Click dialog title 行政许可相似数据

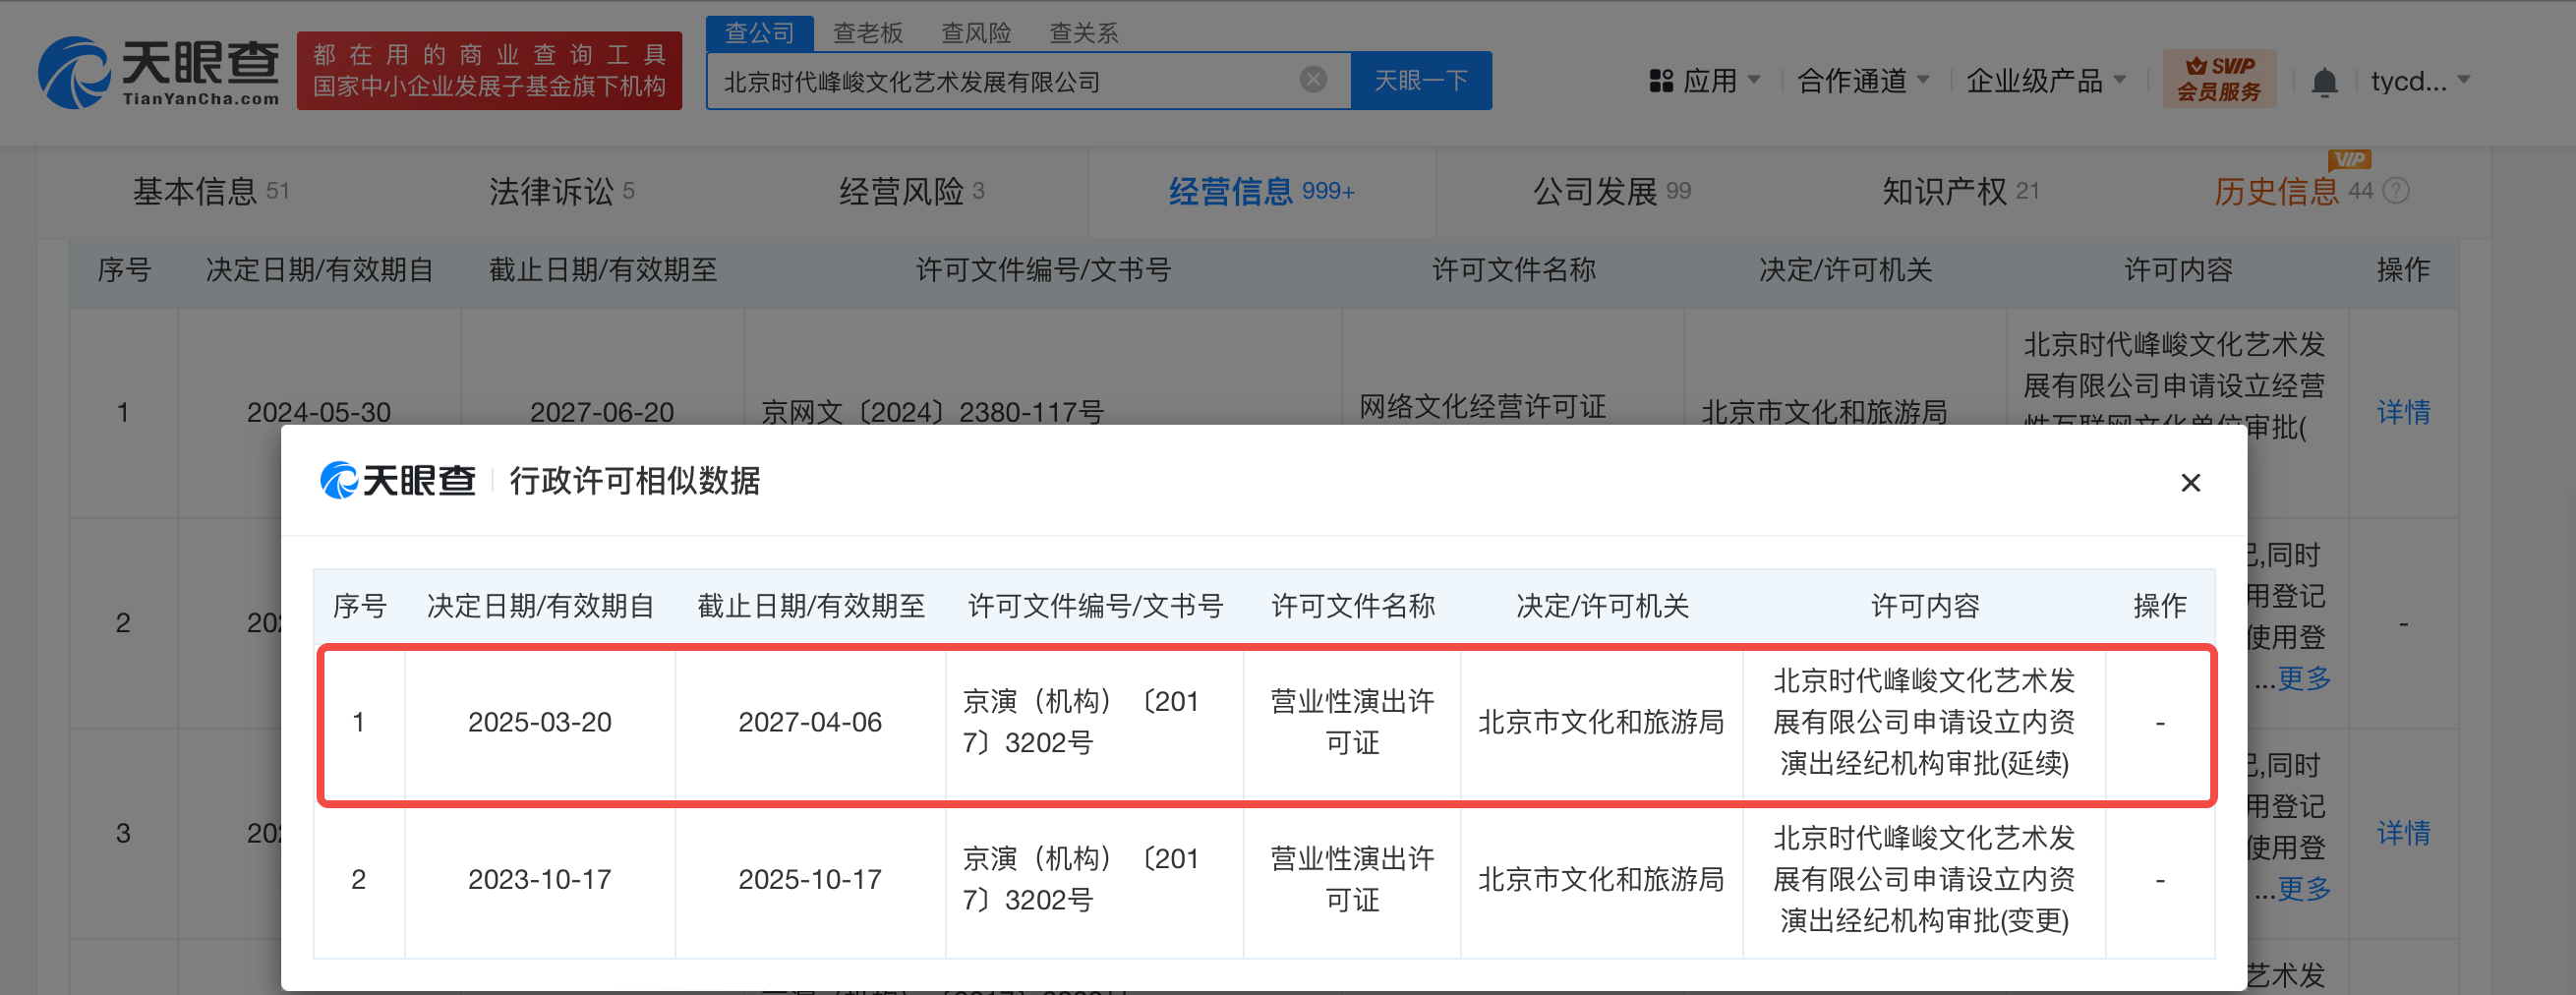[x=635, y=481]
